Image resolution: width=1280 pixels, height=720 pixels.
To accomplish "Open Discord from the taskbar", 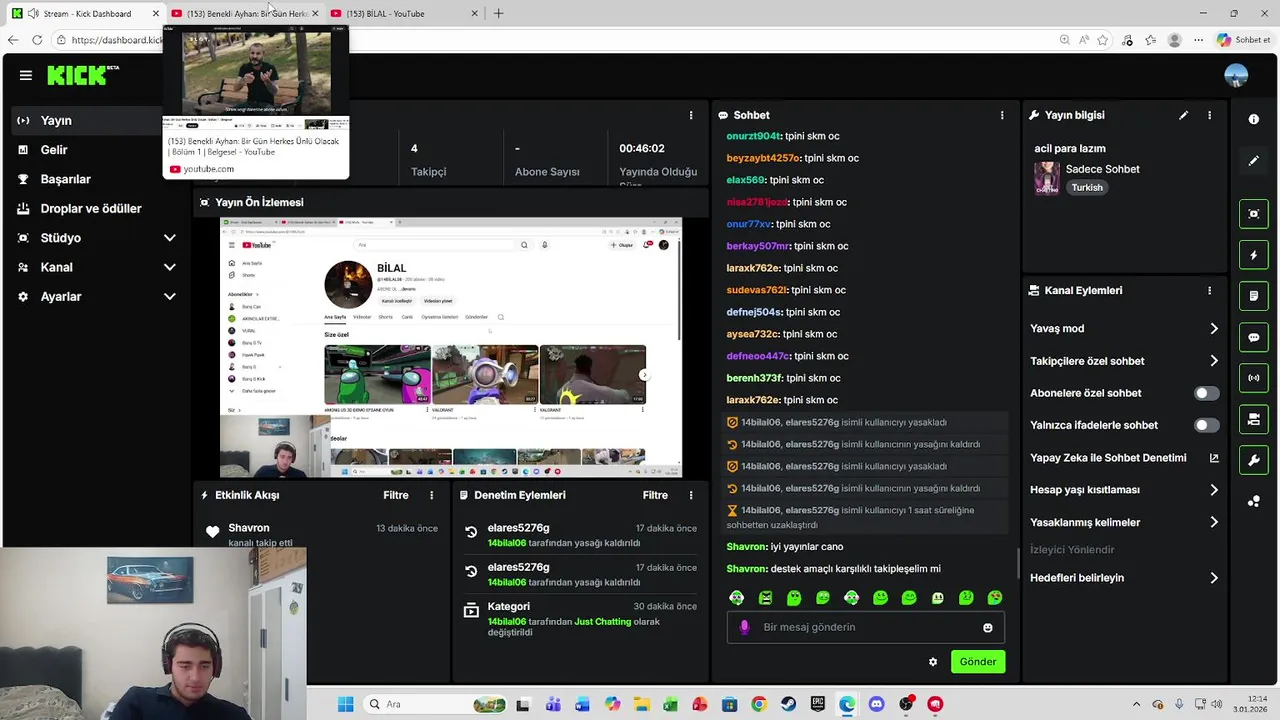I will click(877, 704).
